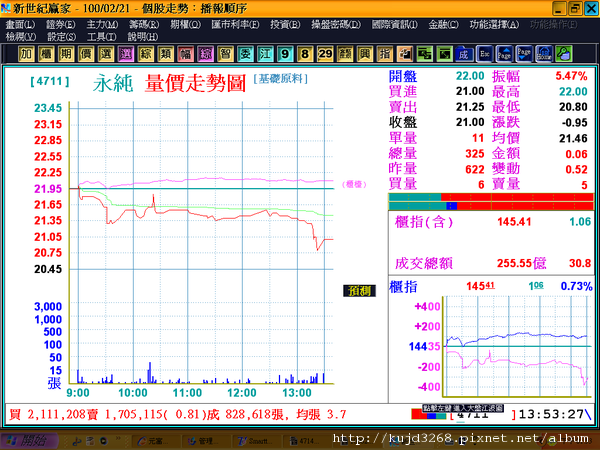The height and width of the screenshot is (450, 600).
Task: Open the 功能選擇(A) menu
Action: tap(494, 25)
